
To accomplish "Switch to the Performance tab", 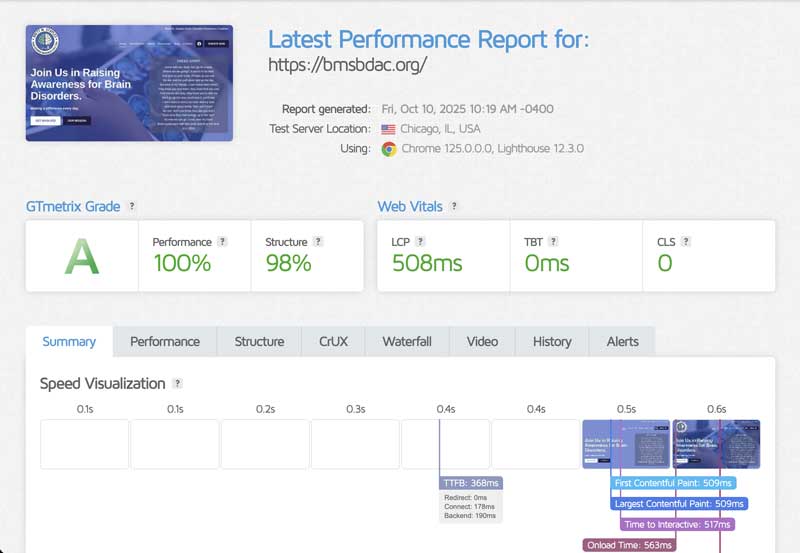I will (165, 342).
